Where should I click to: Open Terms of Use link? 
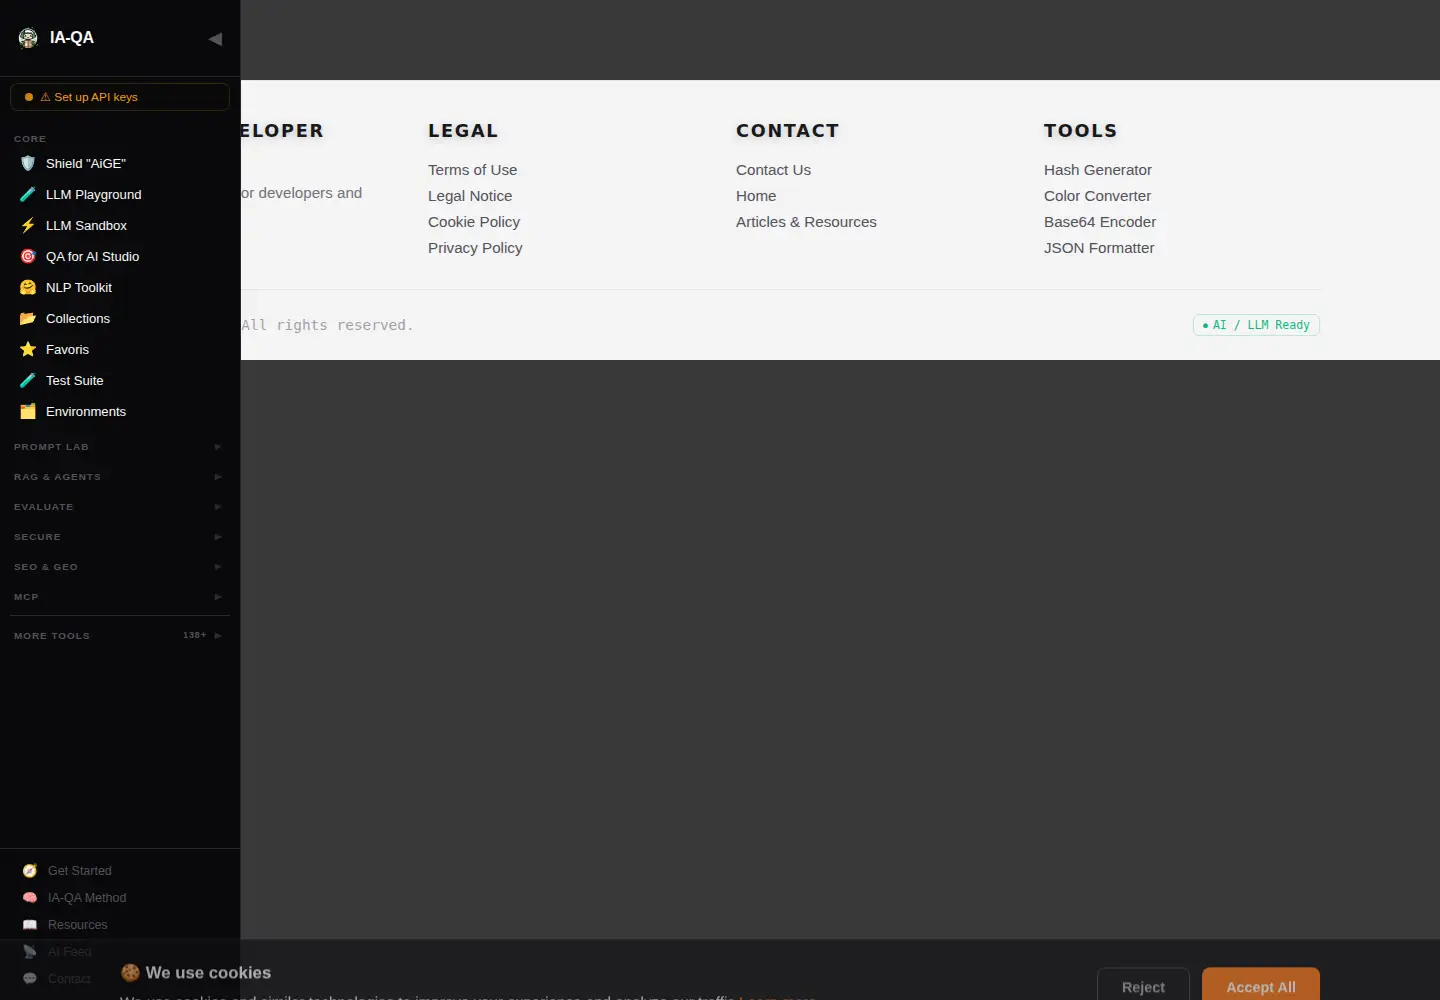click(473, 170)
